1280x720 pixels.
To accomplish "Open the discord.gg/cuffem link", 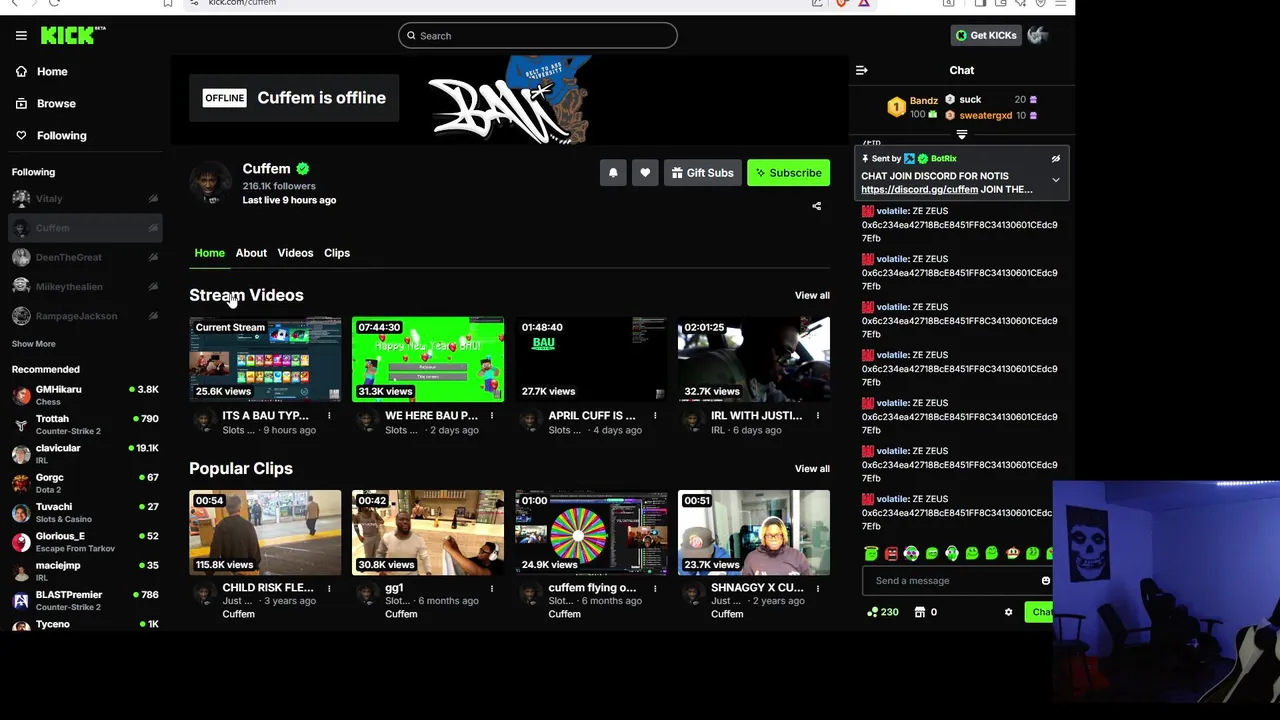I will 919,190.
